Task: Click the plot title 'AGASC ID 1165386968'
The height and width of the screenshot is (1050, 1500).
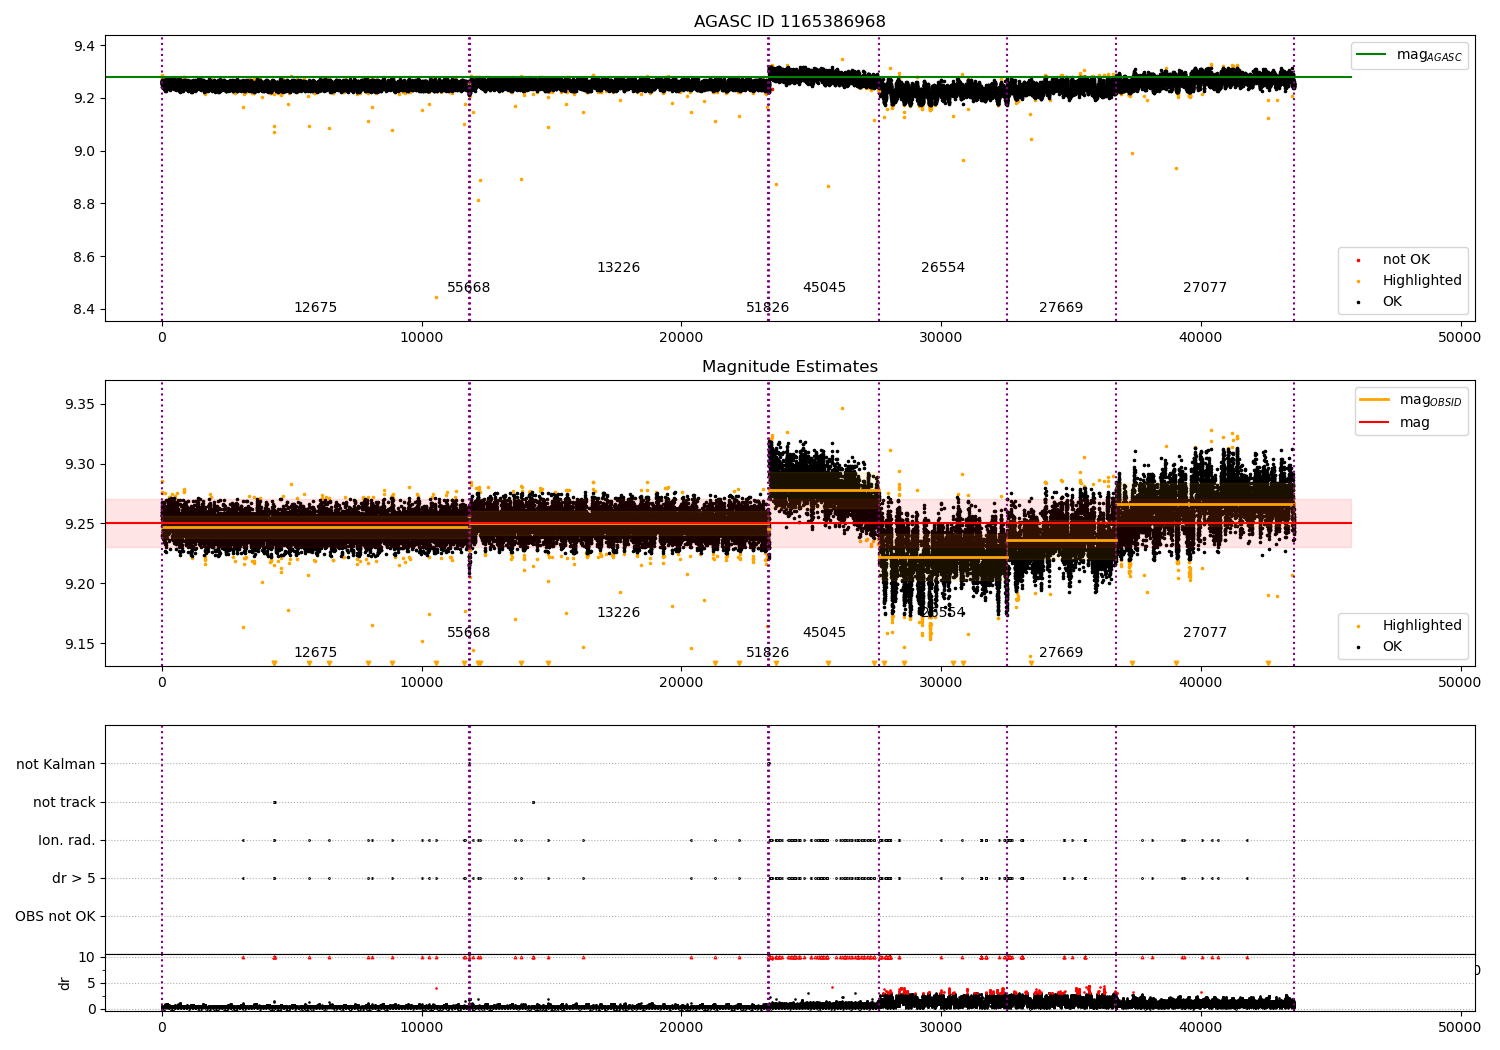Action: [789, 22]
